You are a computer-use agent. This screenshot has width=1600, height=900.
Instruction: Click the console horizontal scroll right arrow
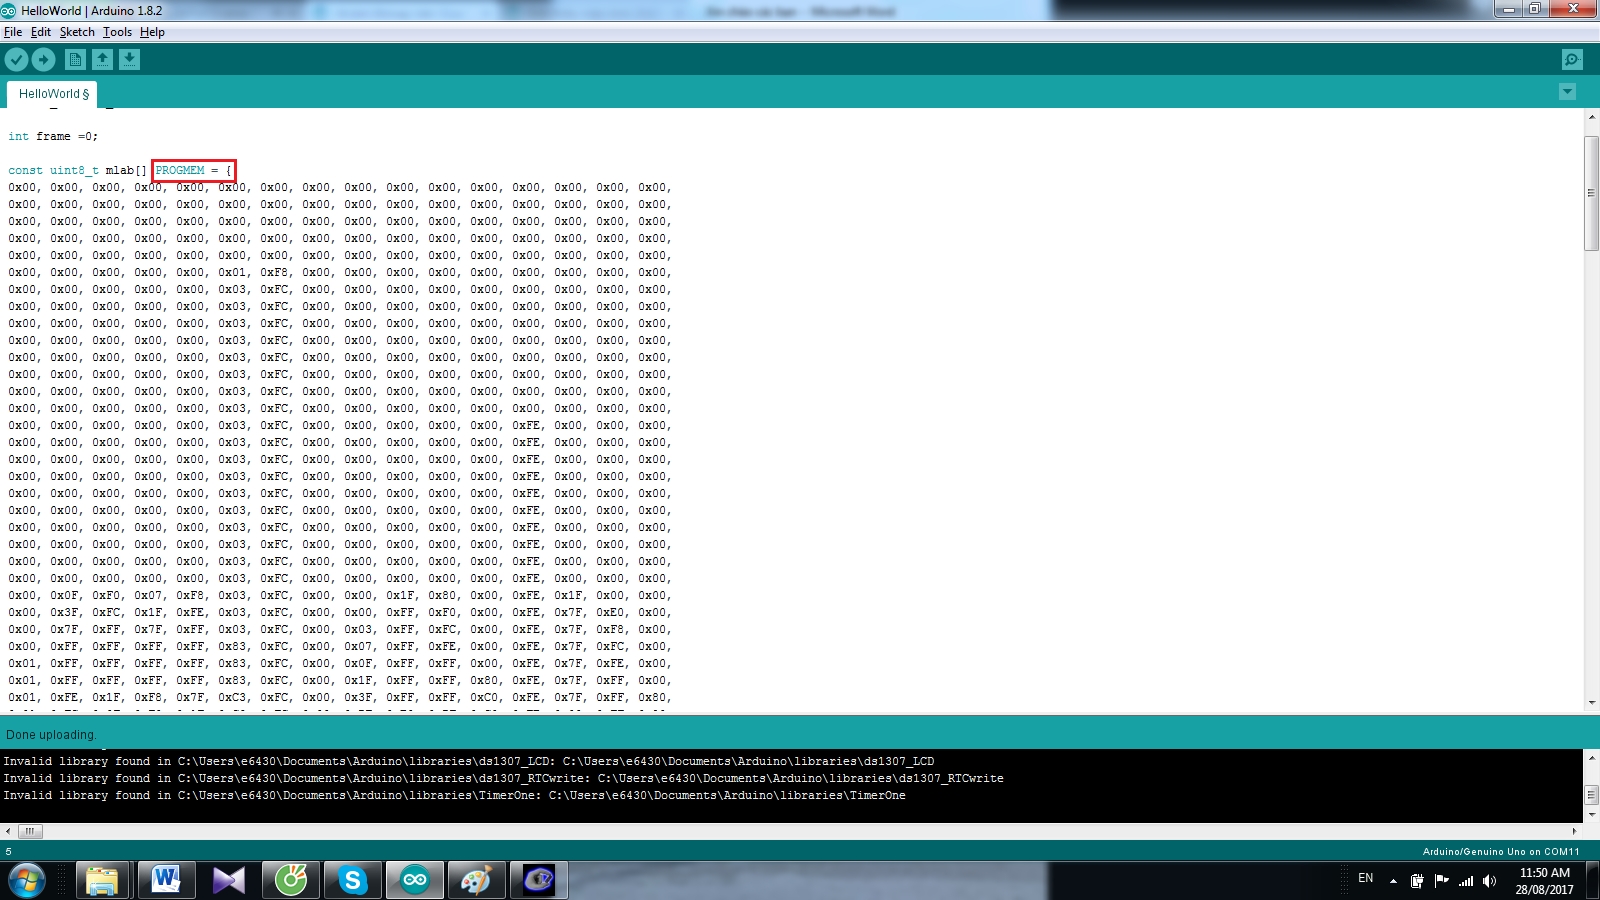tap(1574, 831)
